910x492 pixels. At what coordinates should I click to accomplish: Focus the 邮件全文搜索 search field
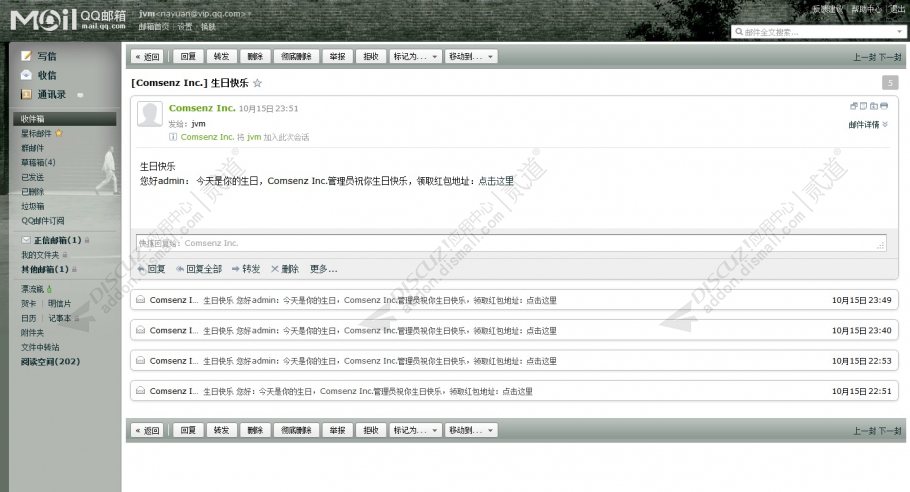pos(813,32)
